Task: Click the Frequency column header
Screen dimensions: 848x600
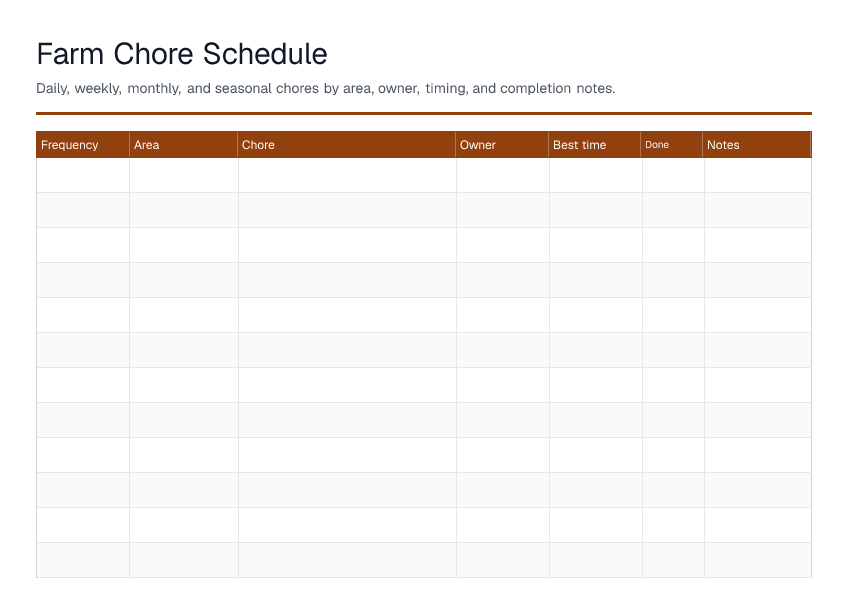Action: 83,144
